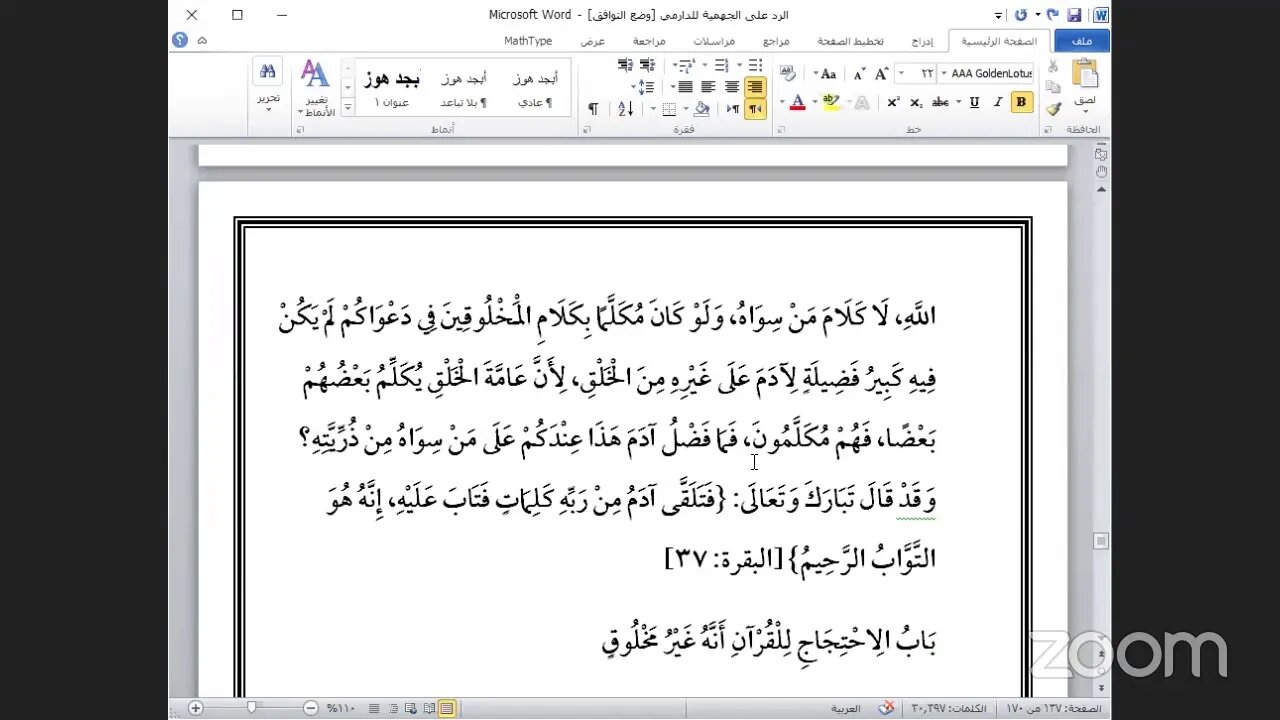The width and height of the screenshot is (1280, 720).
Task: Click the Increase Indent icon
Action: [x=625, y=65]
